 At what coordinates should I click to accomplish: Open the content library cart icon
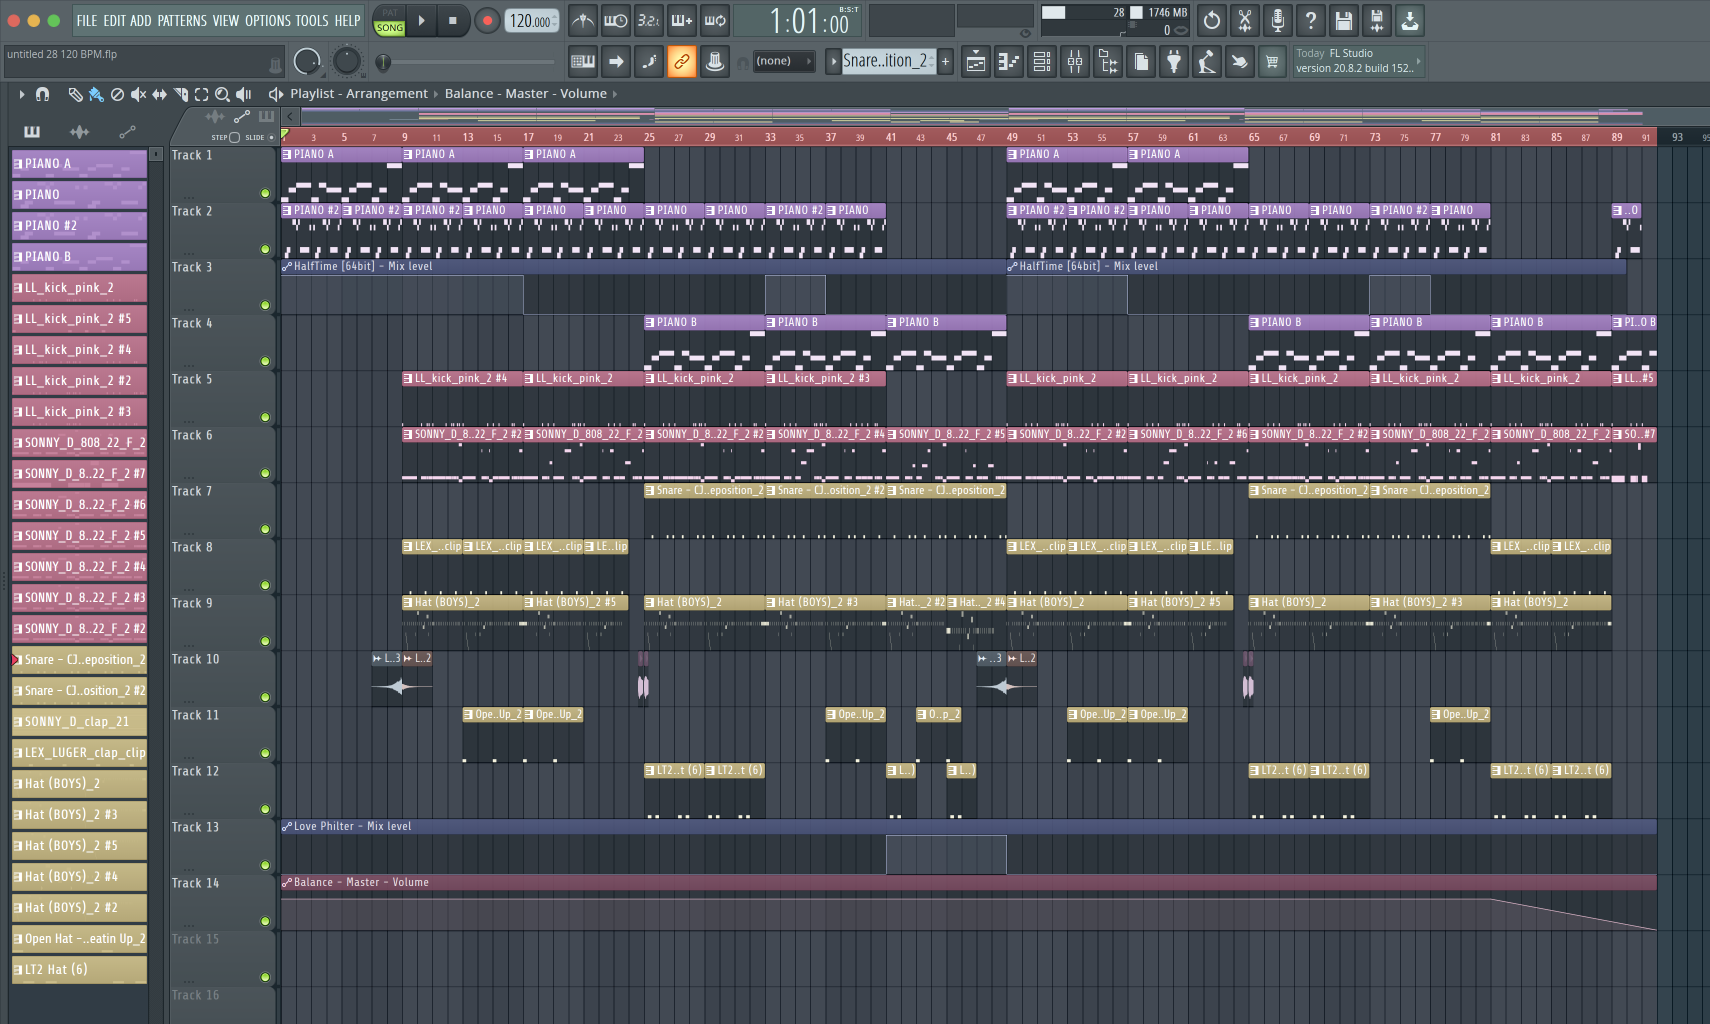click(1272, 62)
